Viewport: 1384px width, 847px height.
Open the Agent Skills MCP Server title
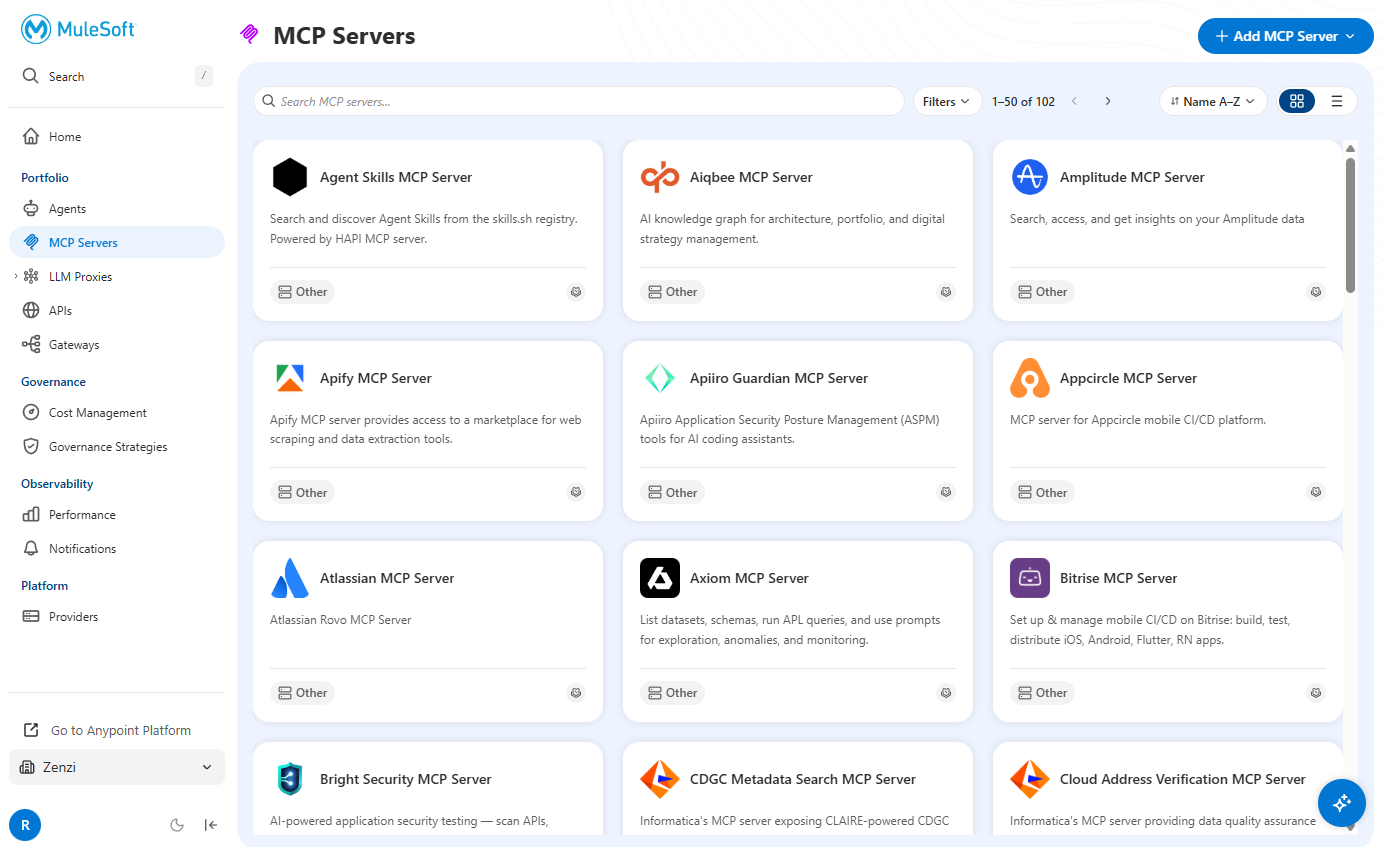pos(396,177)
